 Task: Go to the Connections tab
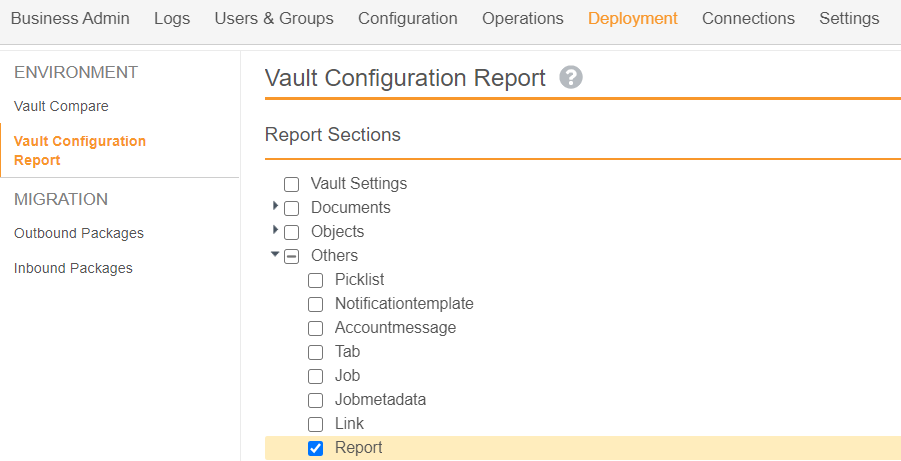click(748, 19)
